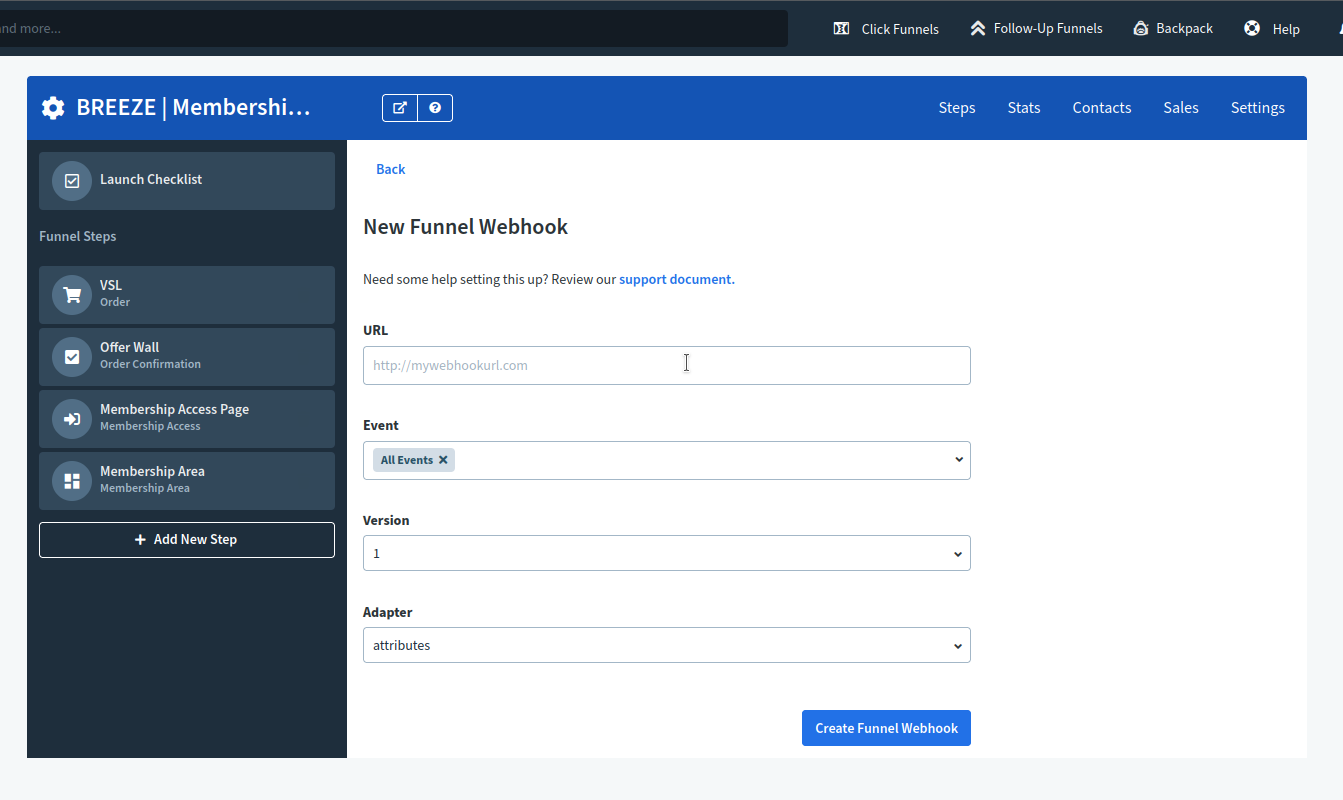Go Back to previous page

tap(390, 169)
